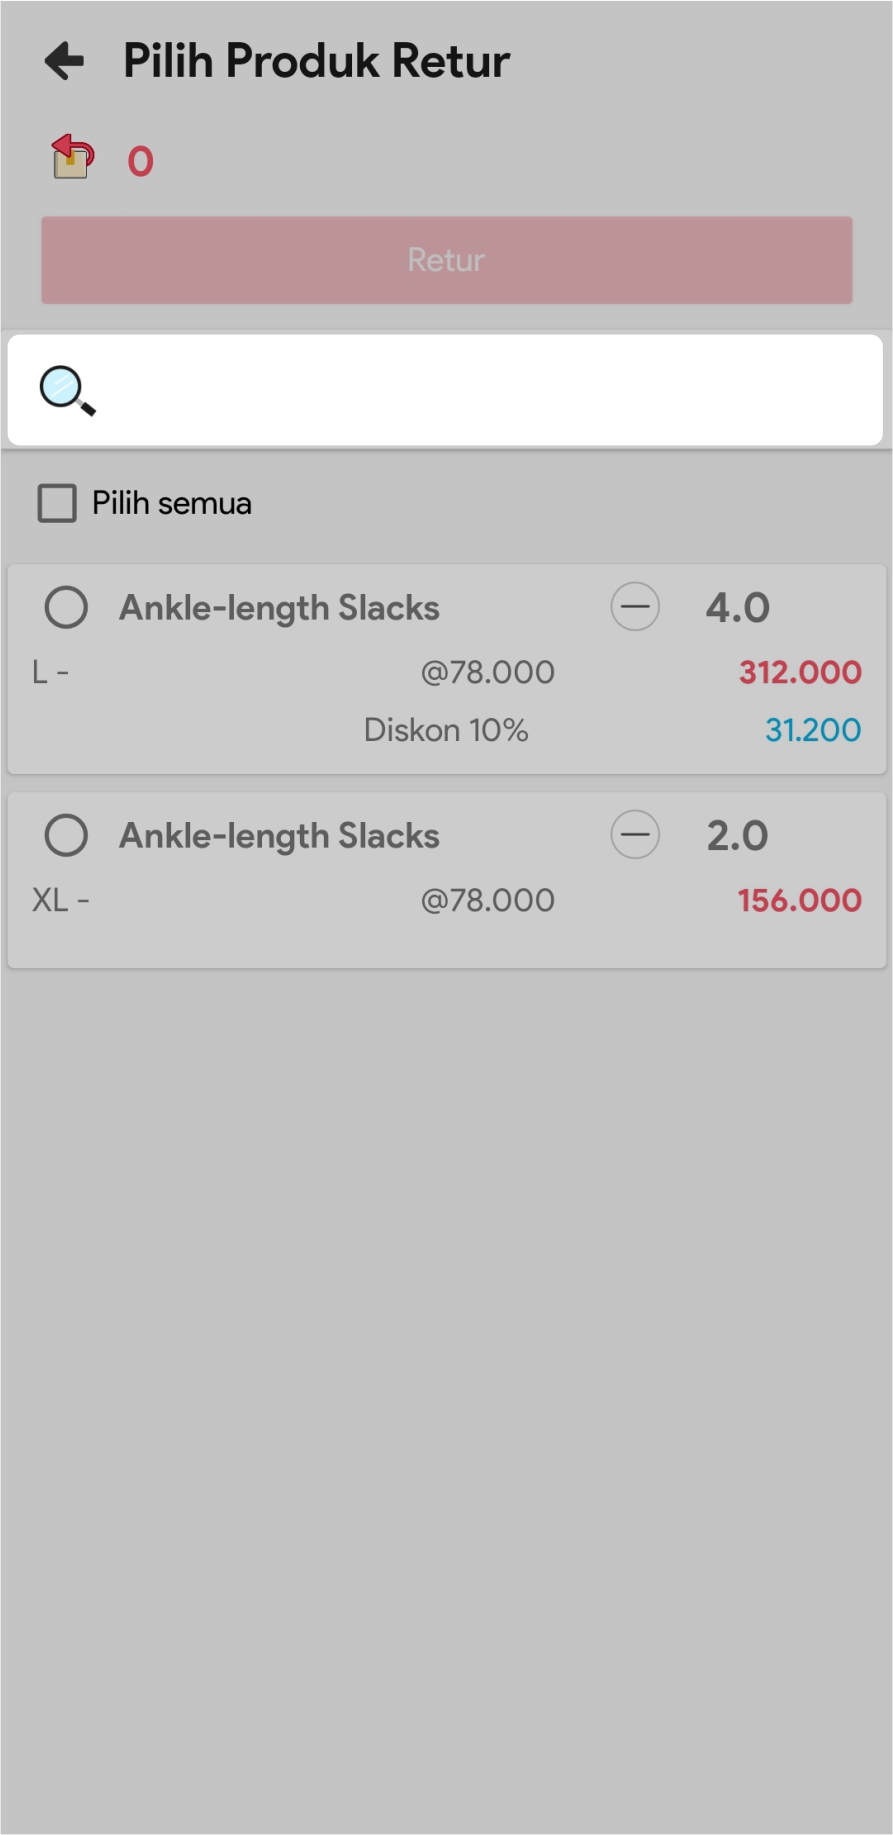Go back using the arrow icon
Viewport: 893px width, 1835px height.
66,61
